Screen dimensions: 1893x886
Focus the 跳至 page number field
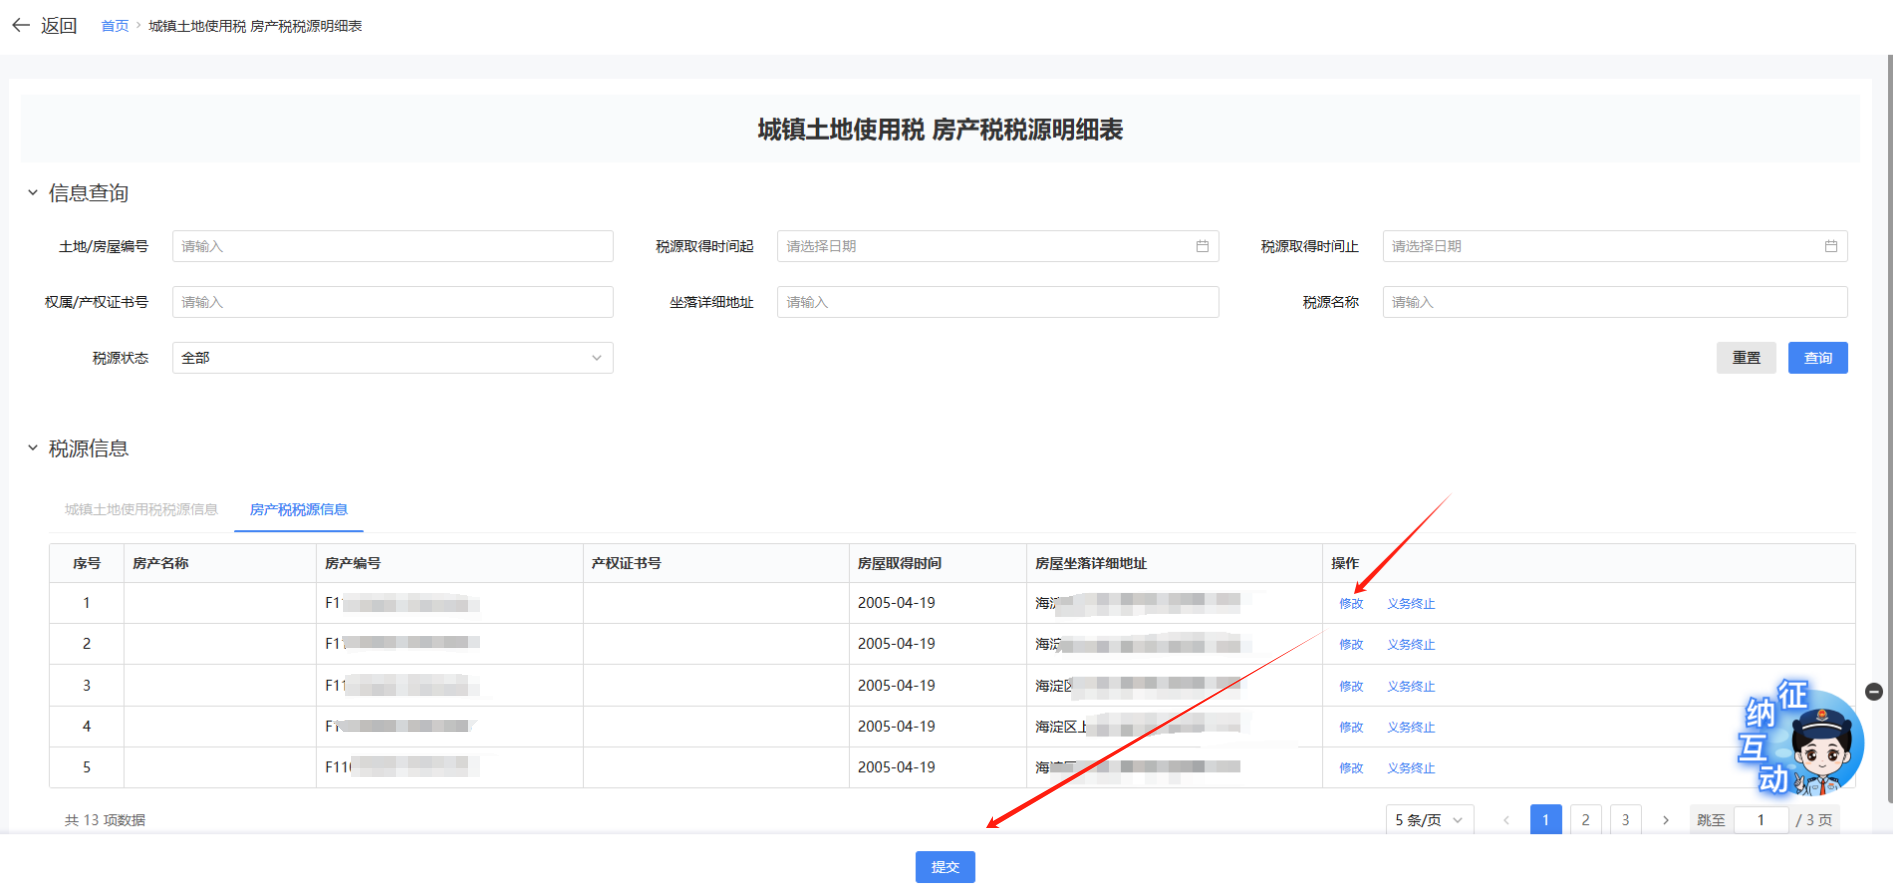(x=1760, y=820)
